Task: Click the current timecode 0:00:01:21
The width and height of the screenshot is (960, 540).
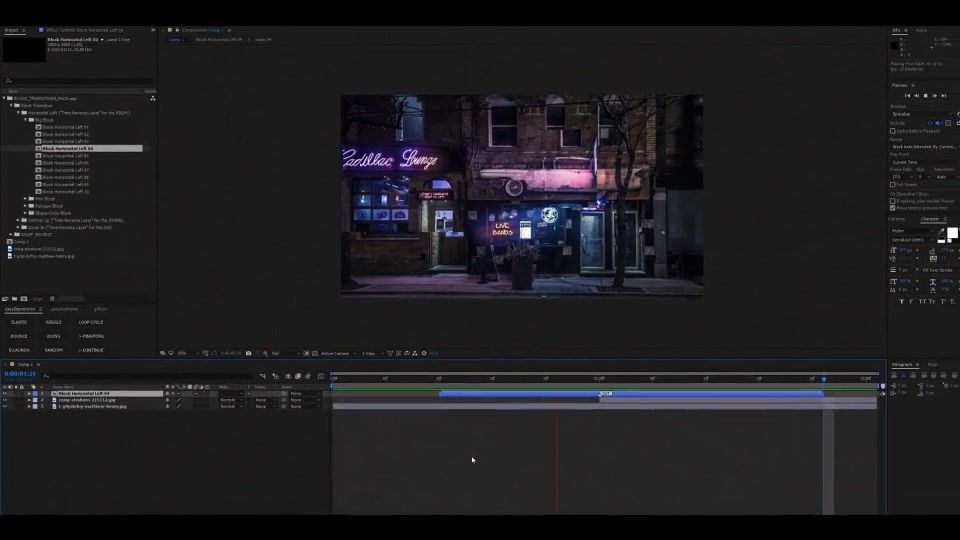Action: coord(20,373)
